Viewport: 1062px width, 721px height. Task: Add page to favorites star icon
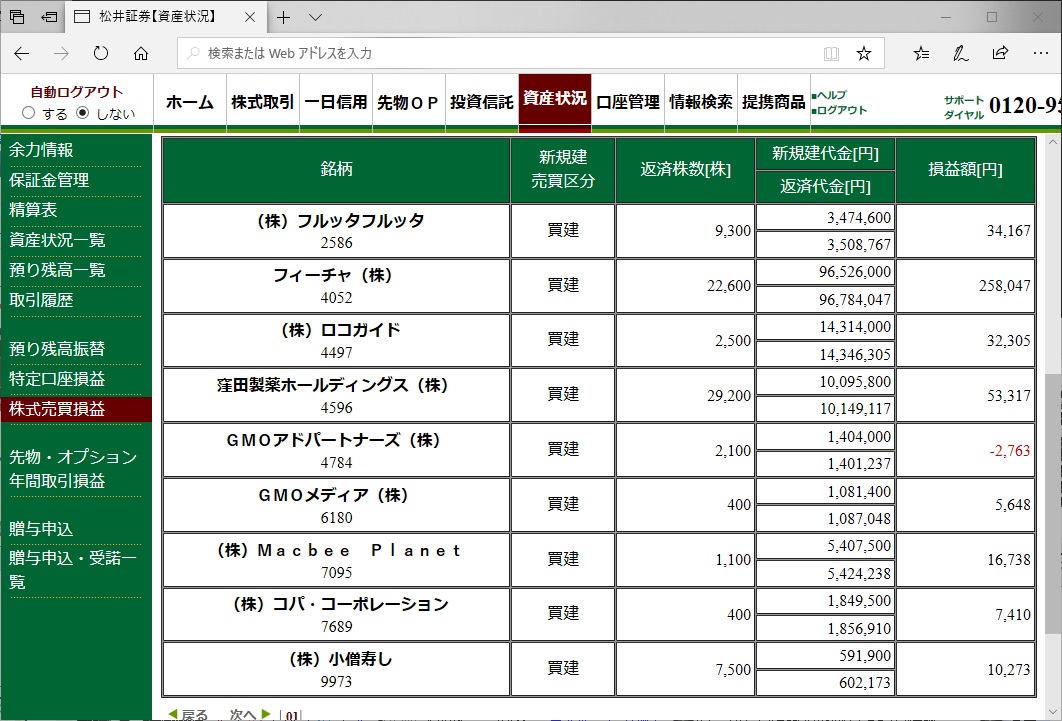click(864, 53)
